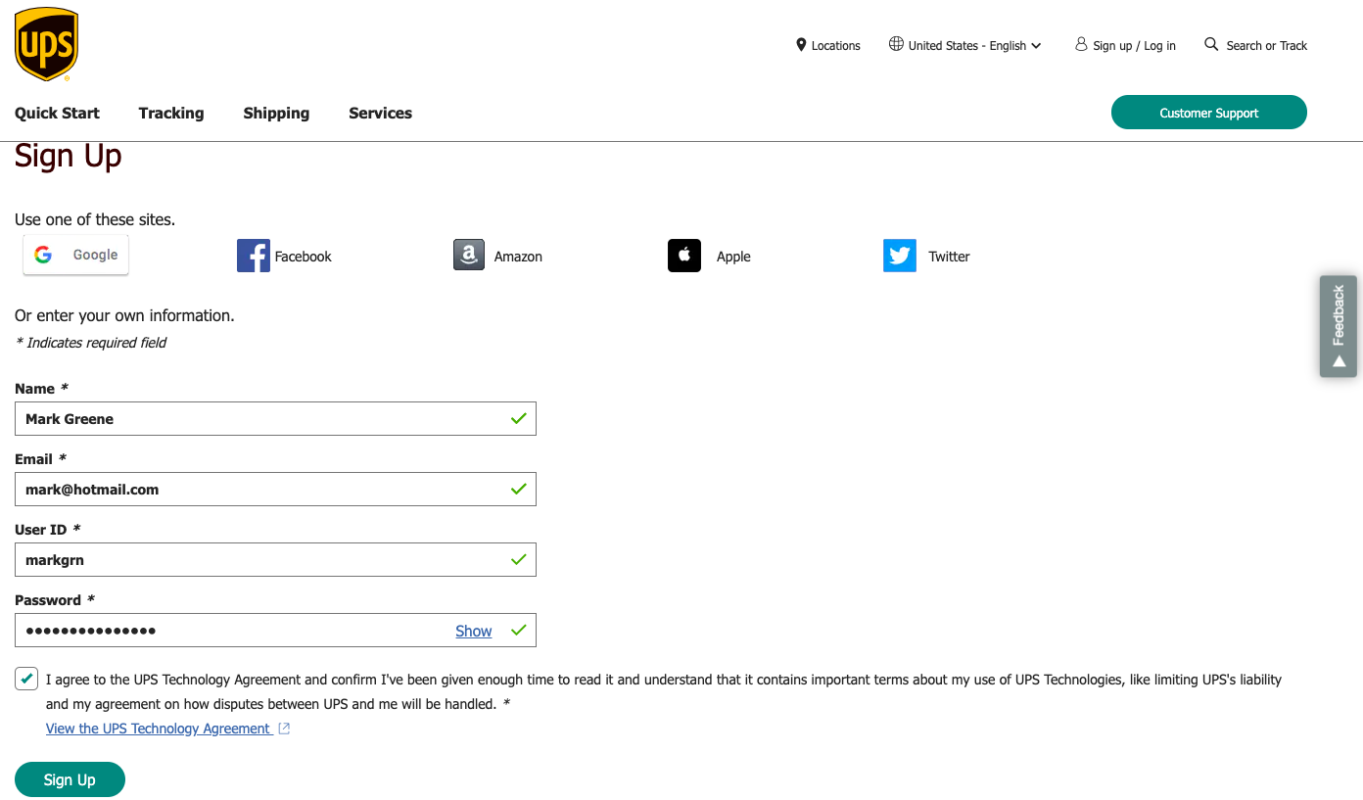1363x800 pixels.
Task: Click the Facebook logo icon
Action: (x=253, y=256)
